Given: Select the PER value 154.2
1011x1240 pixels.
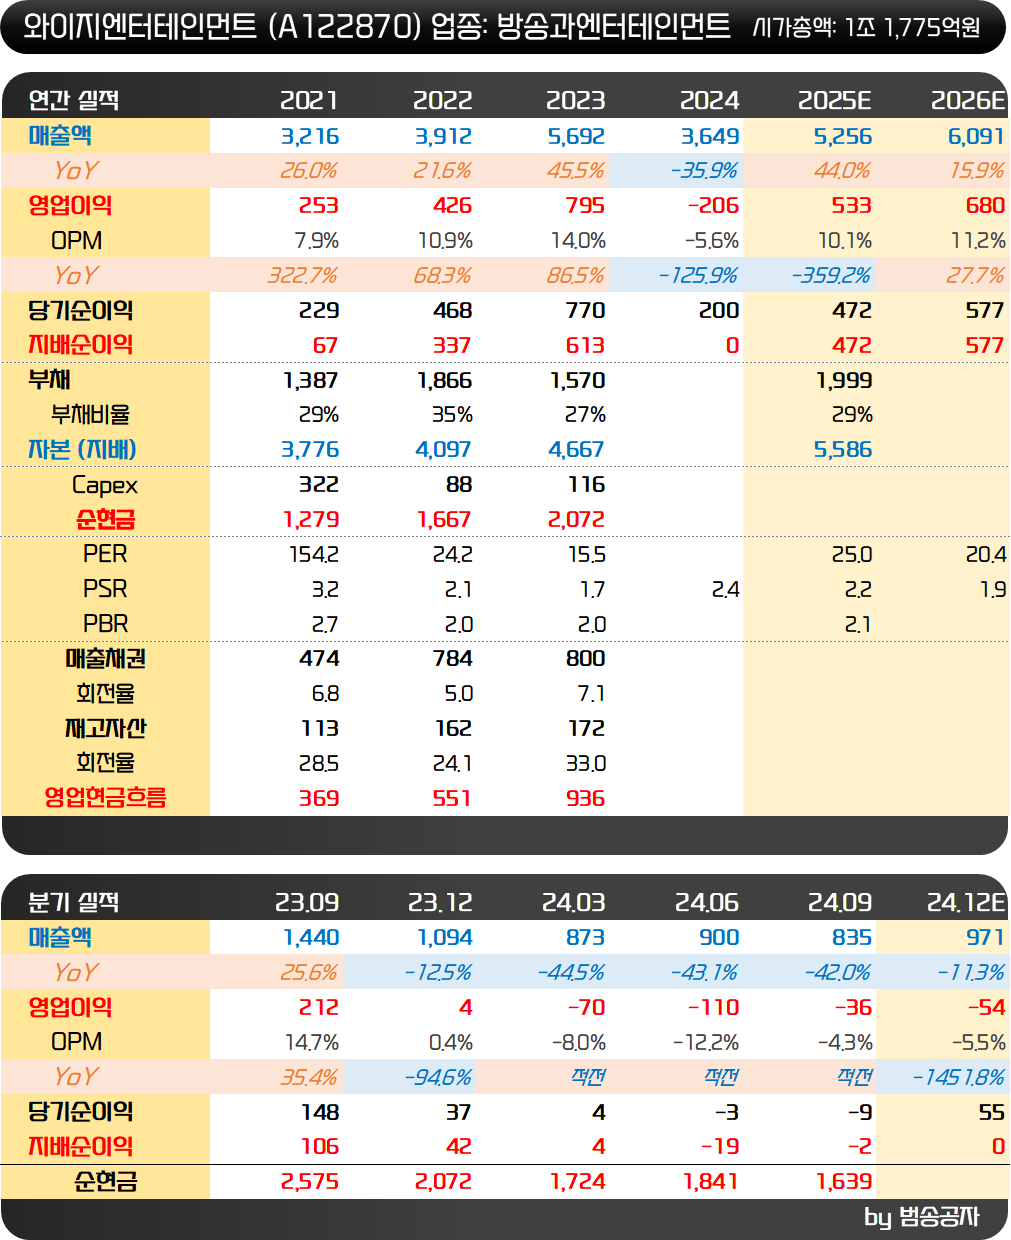Looking at the screenshot, I should pyautogui.click(x=314, y=555).
